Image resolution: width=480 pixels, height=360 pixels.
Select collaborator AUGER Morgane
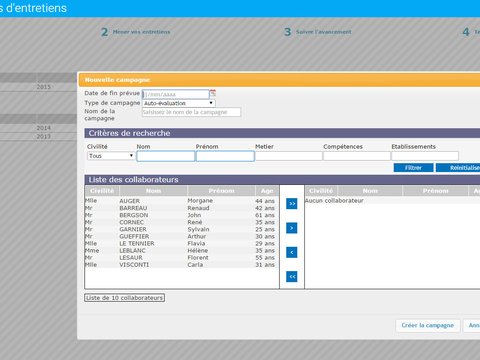pos(182,201)
